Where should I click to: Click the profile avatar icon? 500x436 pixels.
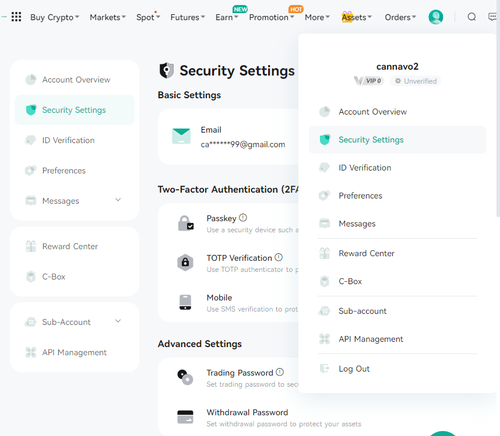[436, 17]
